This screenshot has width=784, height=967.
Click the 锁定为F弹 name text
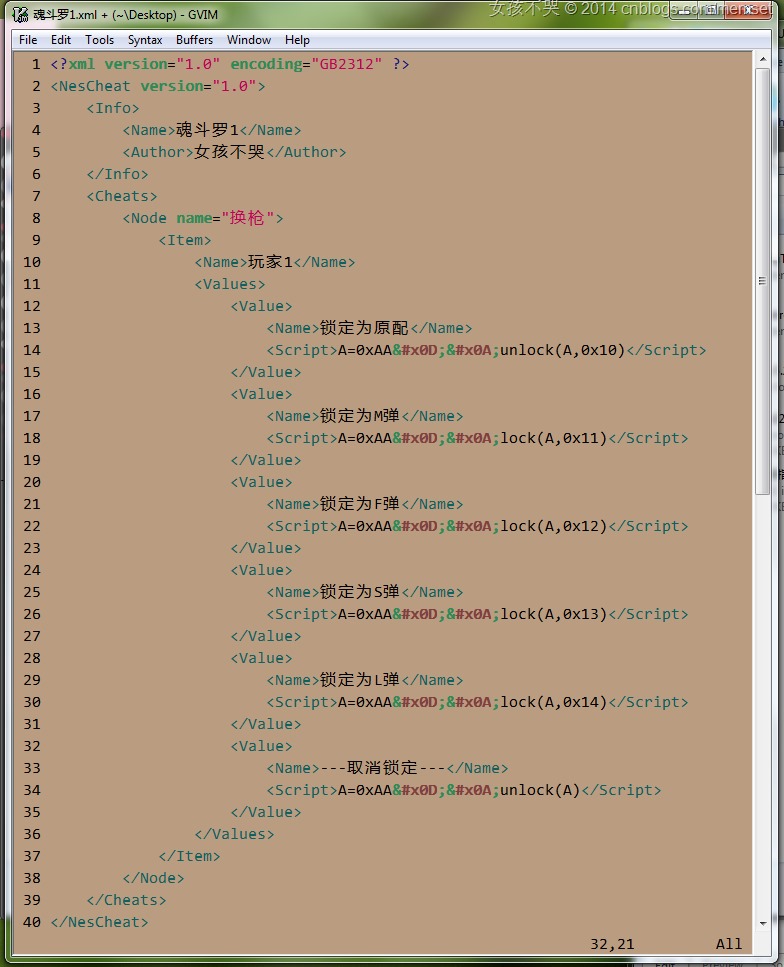tap(360, 504)
